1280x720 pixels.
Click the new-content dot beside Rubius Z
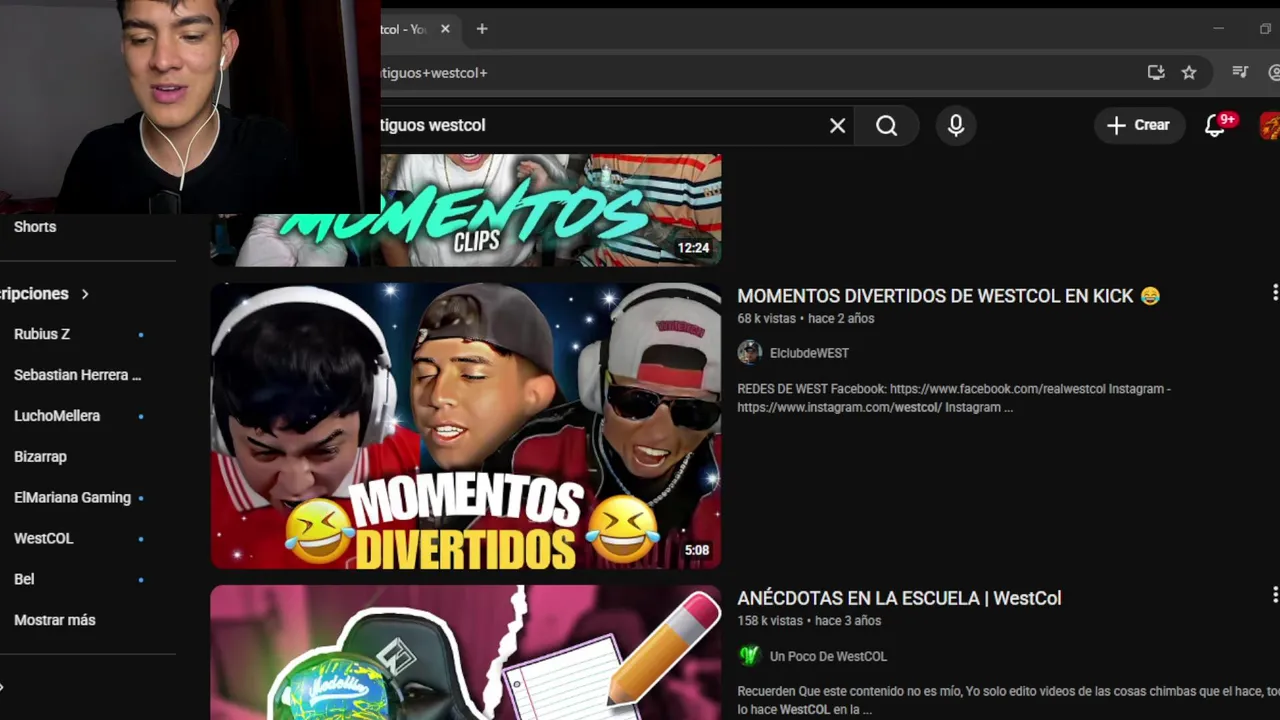tap(141, 334)
